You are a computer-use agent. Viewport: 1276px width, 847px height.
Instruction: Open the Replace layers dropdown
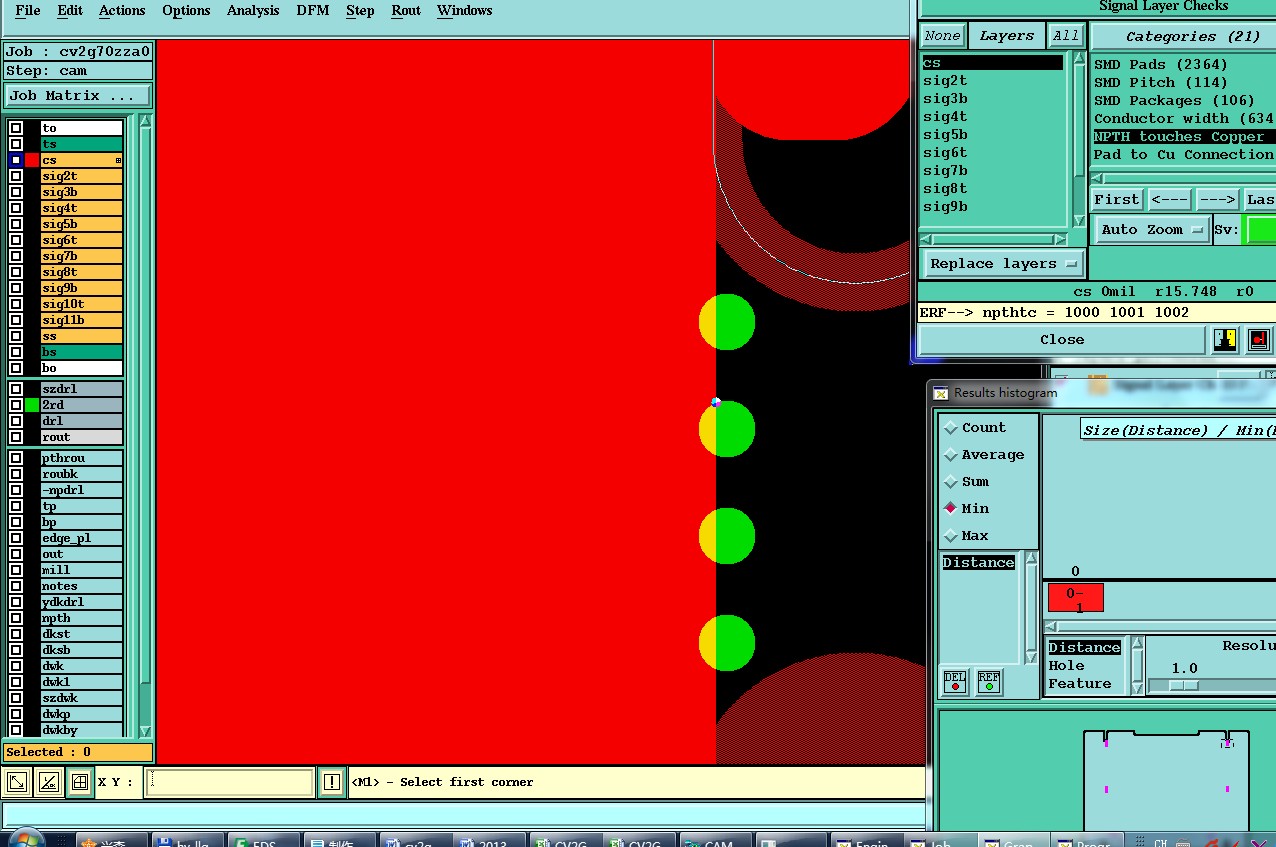[x=1003, y=264]
